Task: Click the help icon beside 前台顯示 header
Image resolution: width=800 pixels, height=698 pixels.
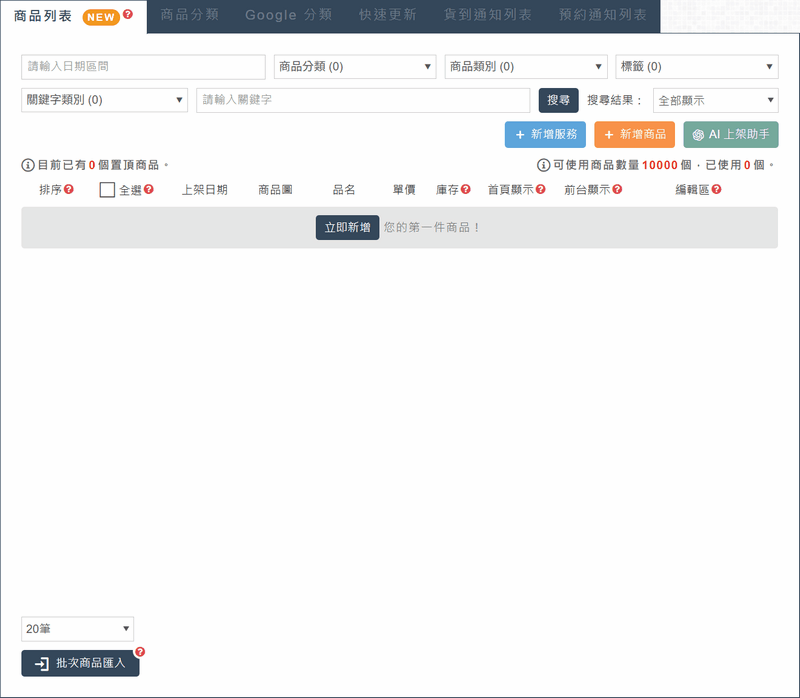Action: point(617,190)
